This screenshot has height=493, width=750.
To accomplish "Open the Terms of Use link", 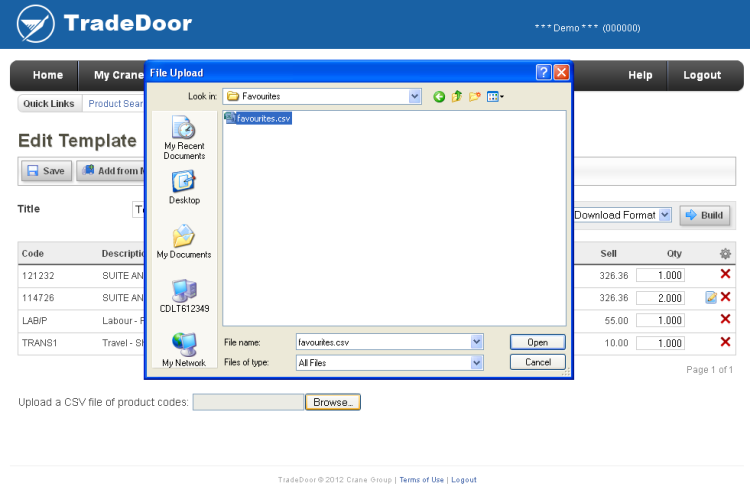I will [x=421, y=480].
